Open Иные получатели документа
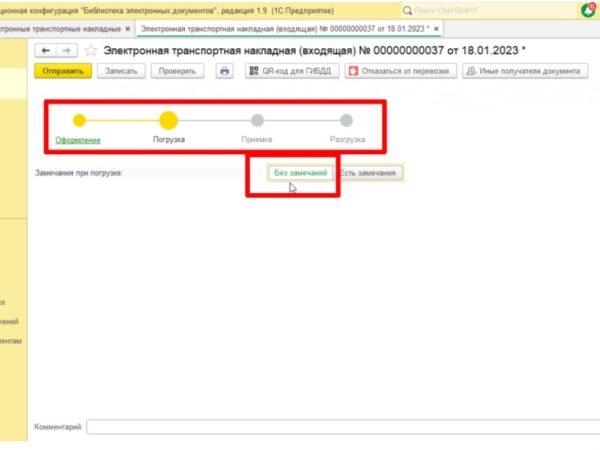 pos(525,71)
